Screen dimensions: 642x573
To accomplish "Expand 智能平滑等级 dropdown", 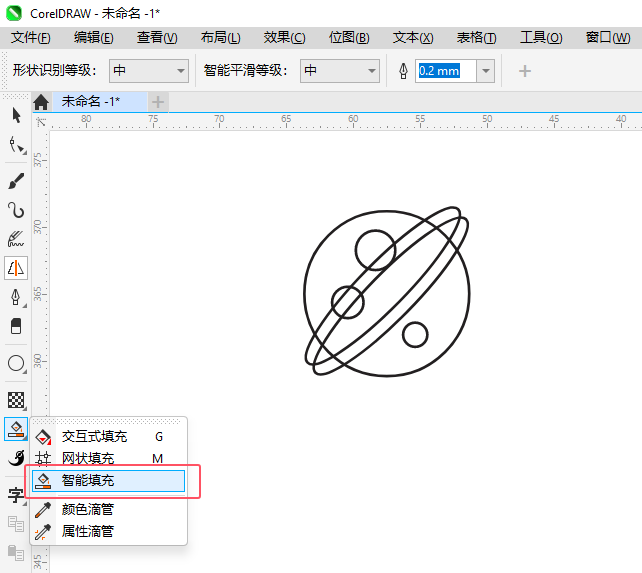I will [340, 71].
